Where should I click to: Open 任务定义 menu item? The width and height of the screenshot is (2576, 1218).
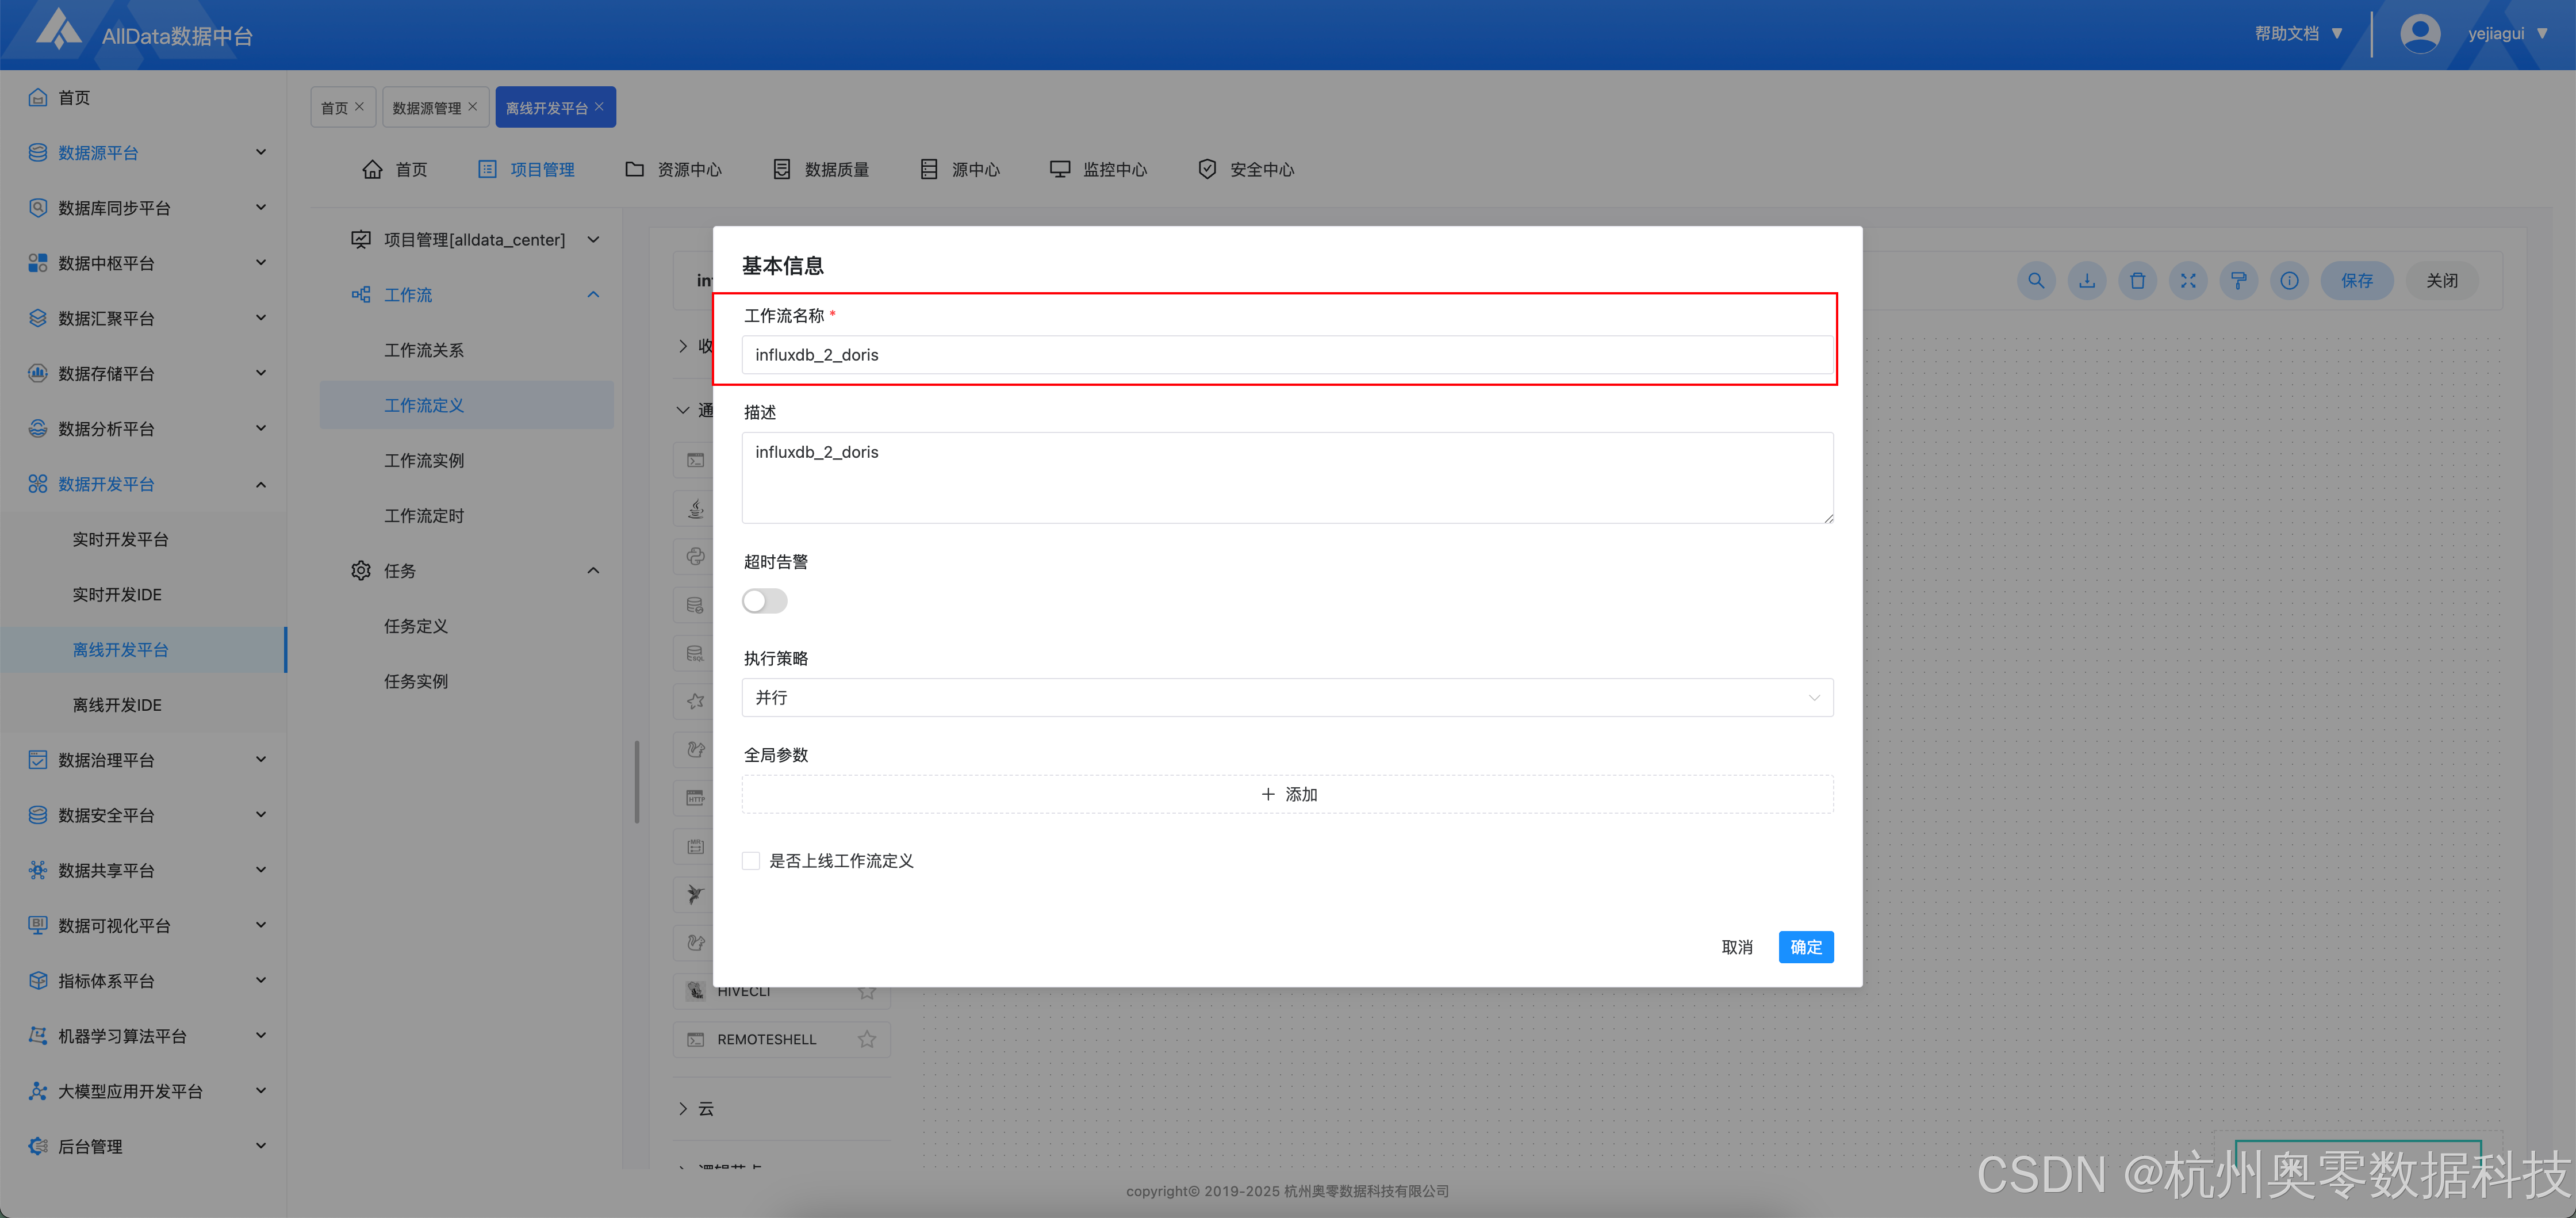coord(416,626)
